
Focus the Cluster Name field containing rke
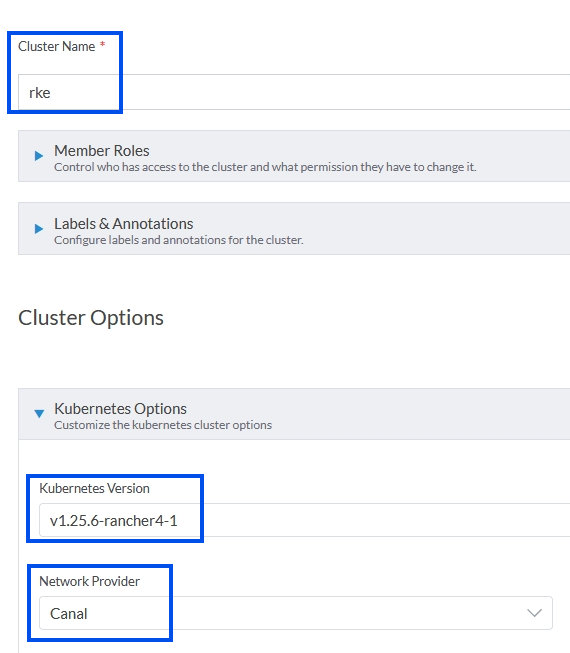pos(294,92)
